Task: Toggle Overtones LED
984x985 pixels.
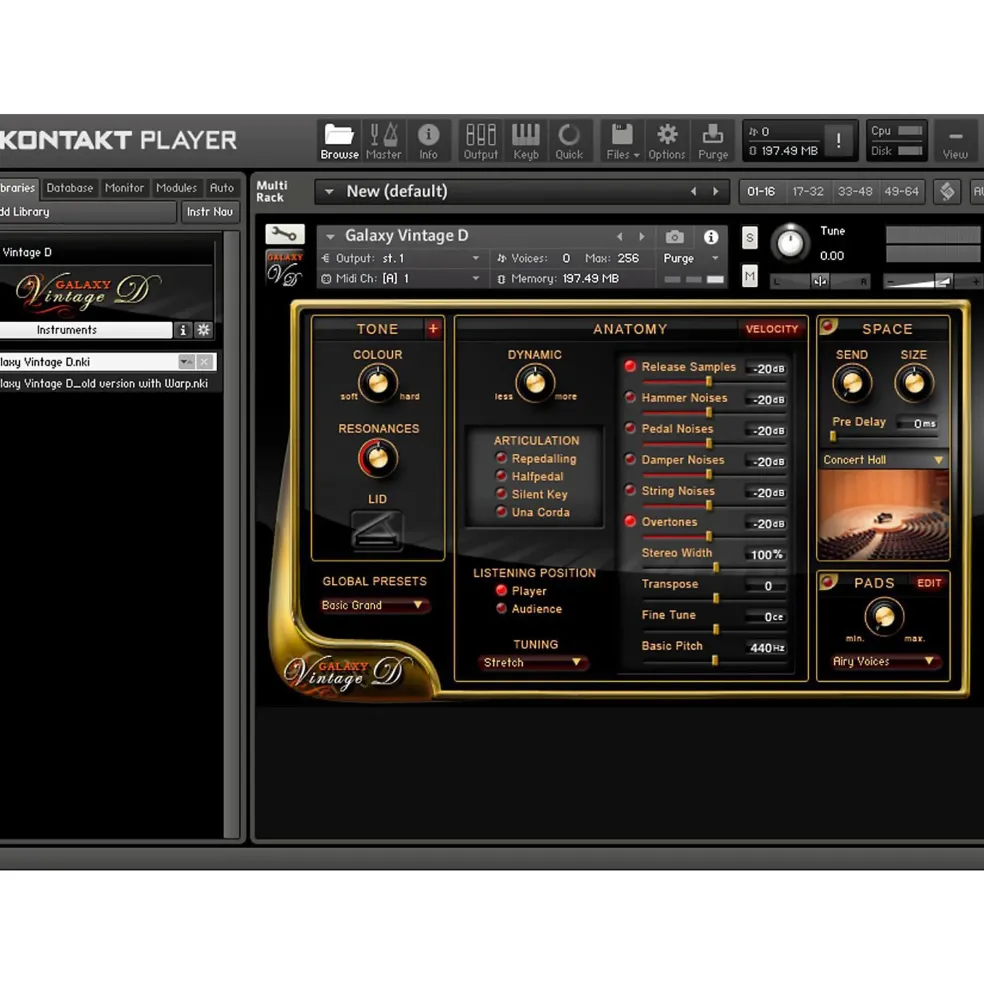Action: 630,521
